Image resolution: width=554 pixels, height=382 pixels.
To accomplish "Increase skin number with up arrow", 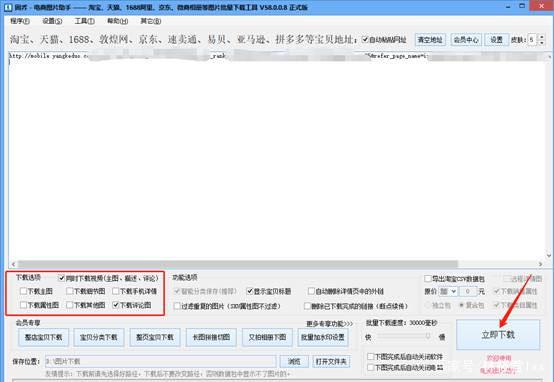I will point(542,37).
